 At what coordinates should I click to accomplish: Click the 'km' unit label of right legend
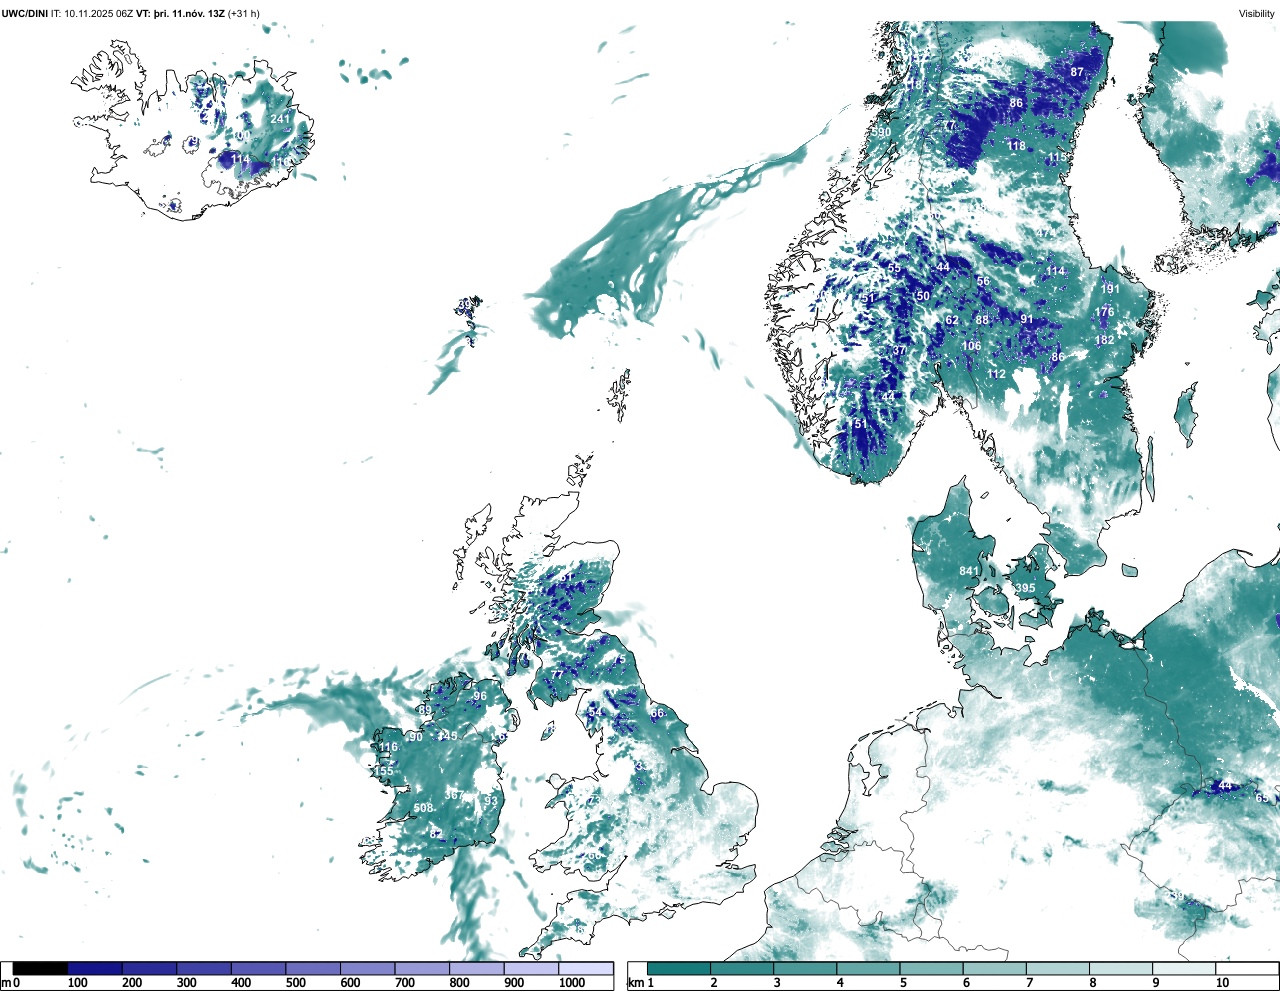click(x=634, y=983)
